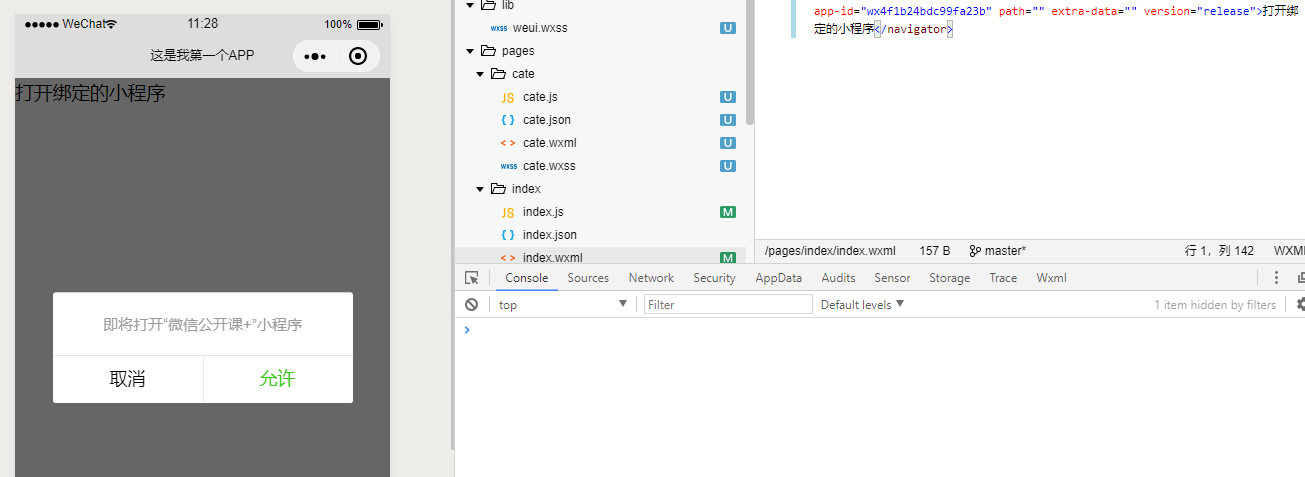Open the top context dropdown
The width and height of the screenshot is (1305, 477).
coord(562,305)
